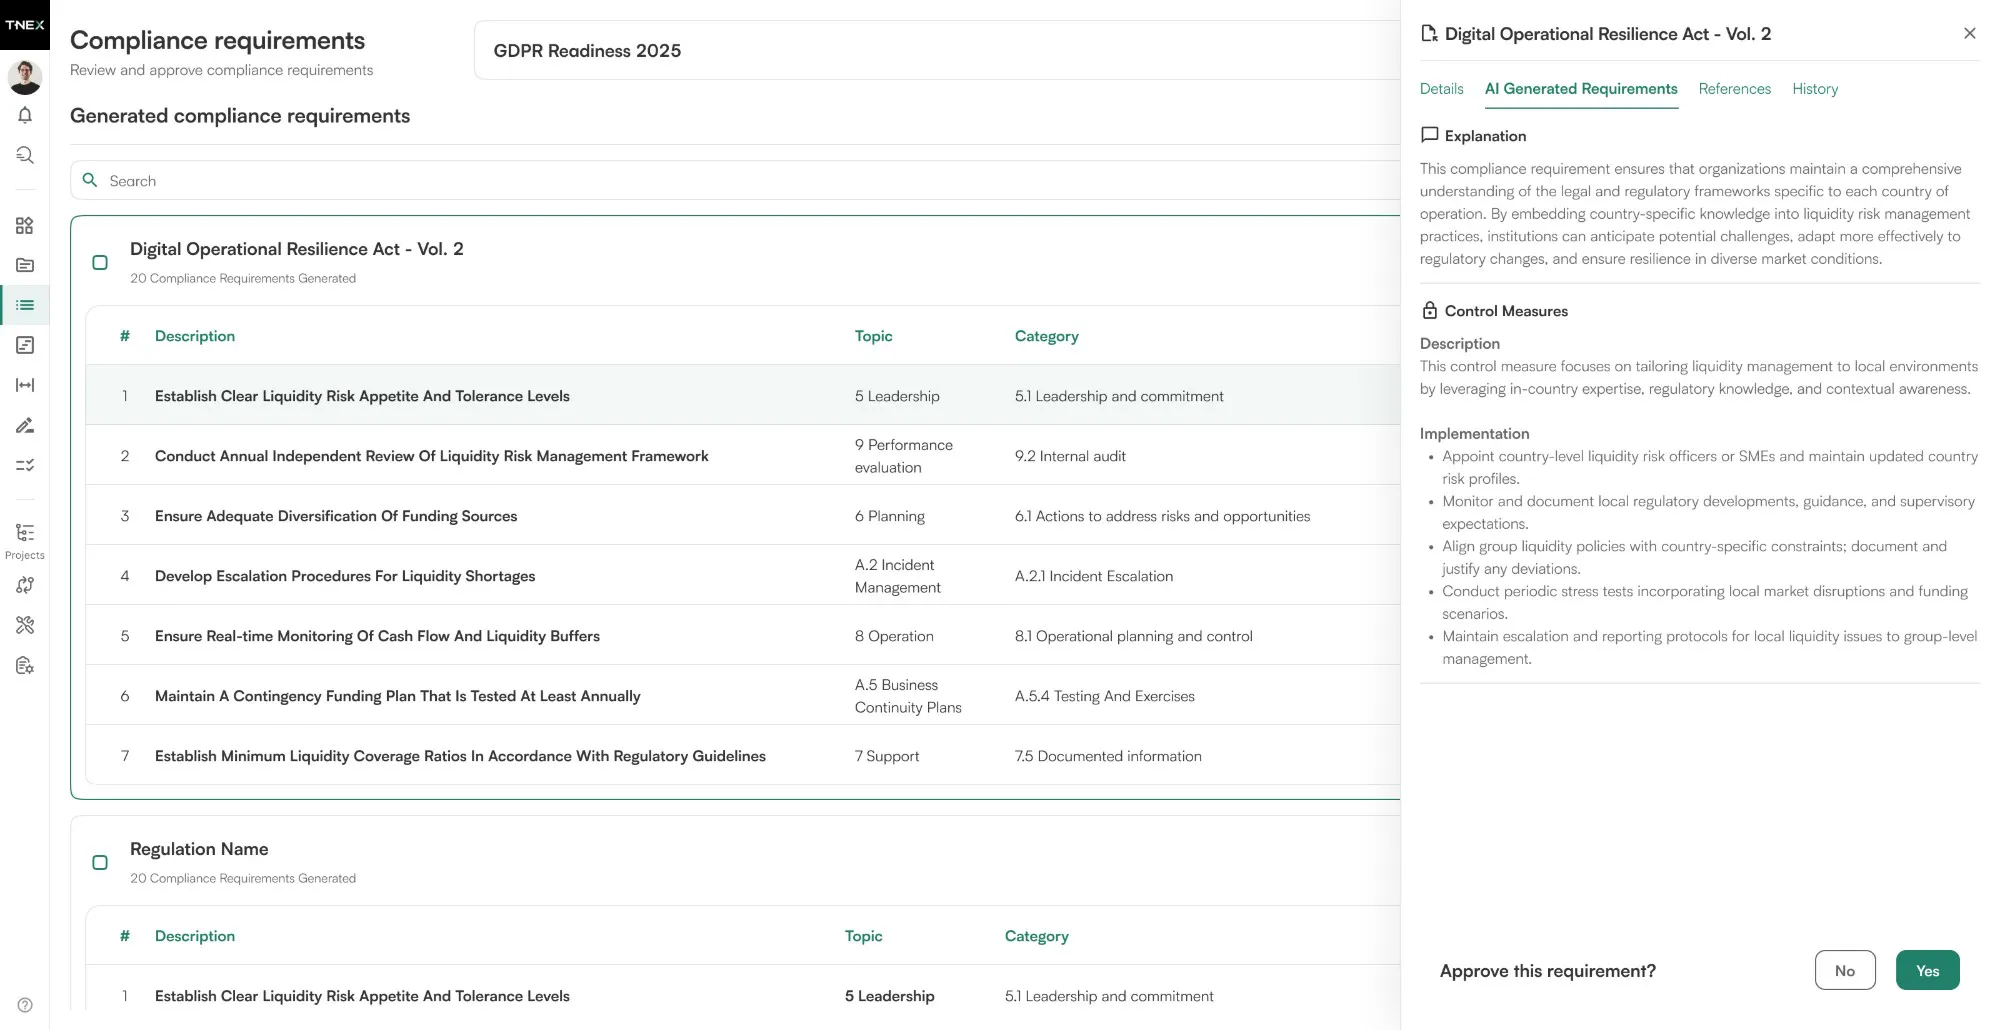Open the search-list icon in sidebar
The height and width of the screenshot is (1030, 2000).
pyautogui.click(x=25, y=155)
